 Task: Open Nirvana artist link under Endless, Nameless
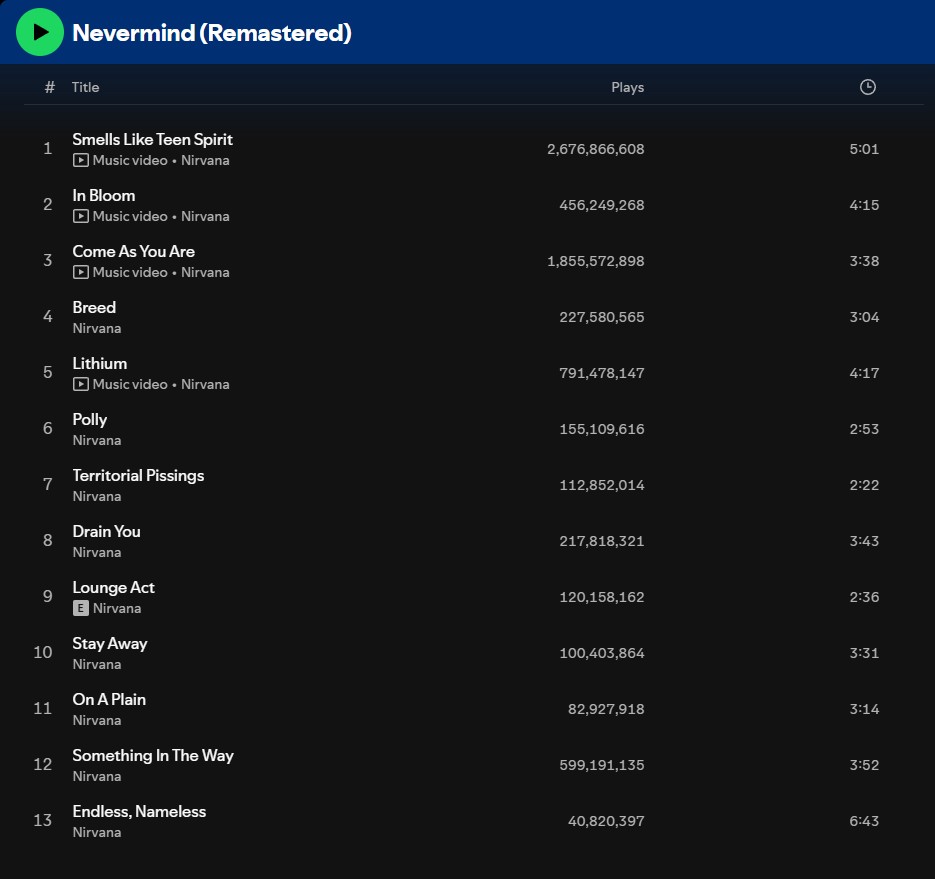click(97, 833)
